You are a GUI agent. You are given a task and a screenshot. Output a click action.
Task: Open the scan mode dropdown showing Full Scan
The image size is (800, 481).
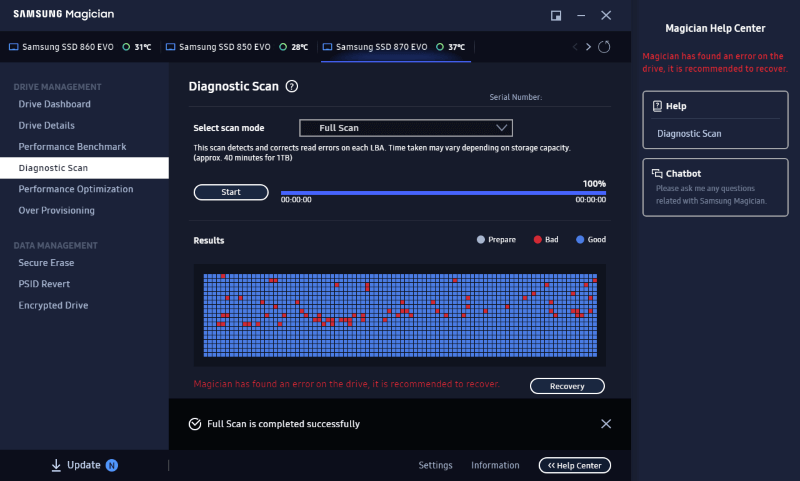(x=406, y=128)
